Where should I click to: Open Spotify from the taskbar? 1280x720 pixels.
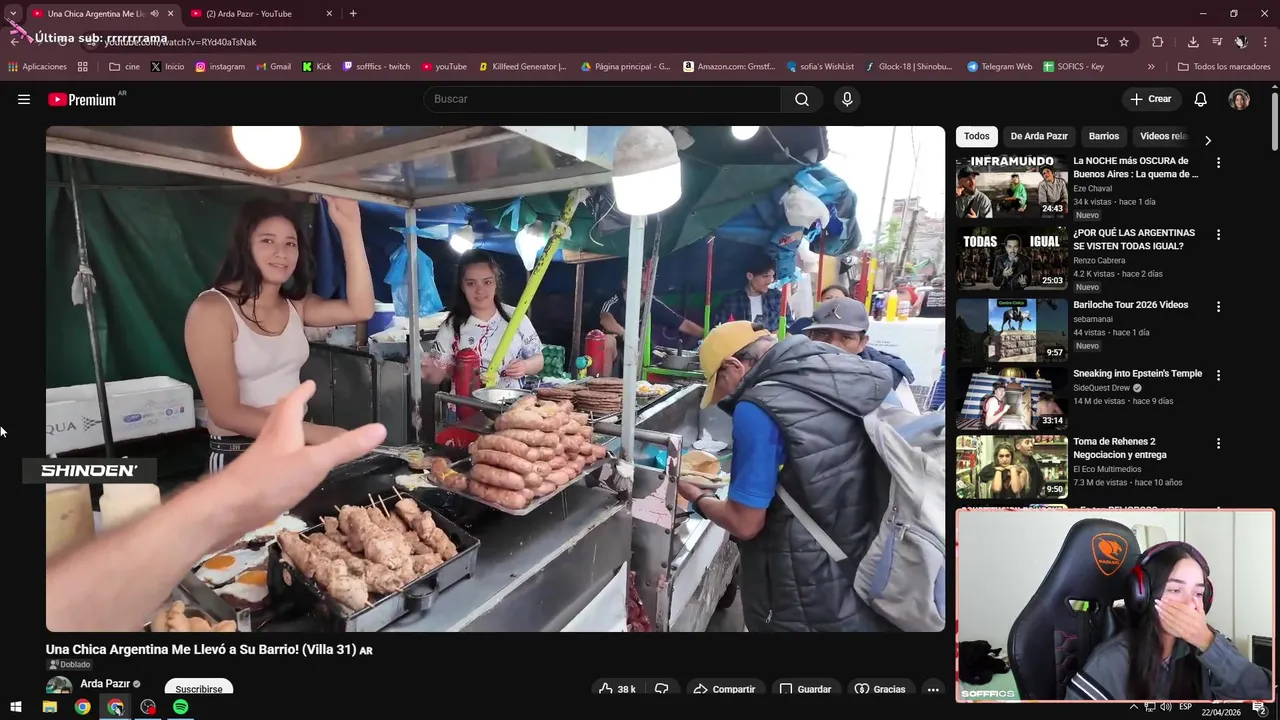[180, 707]
